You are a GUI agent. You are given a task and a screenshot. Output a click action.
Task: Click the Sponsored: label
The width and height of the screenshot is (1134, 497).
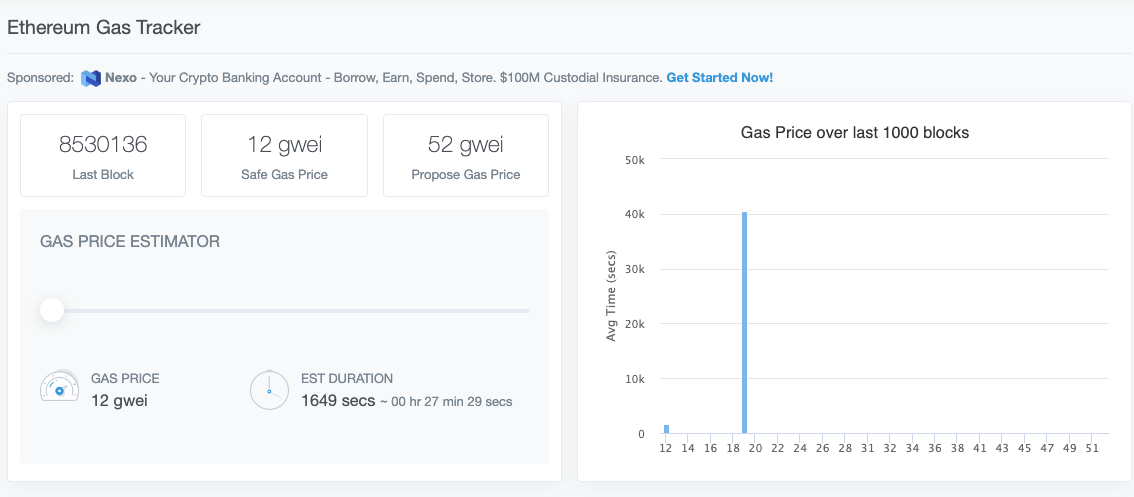click(40, 77)
